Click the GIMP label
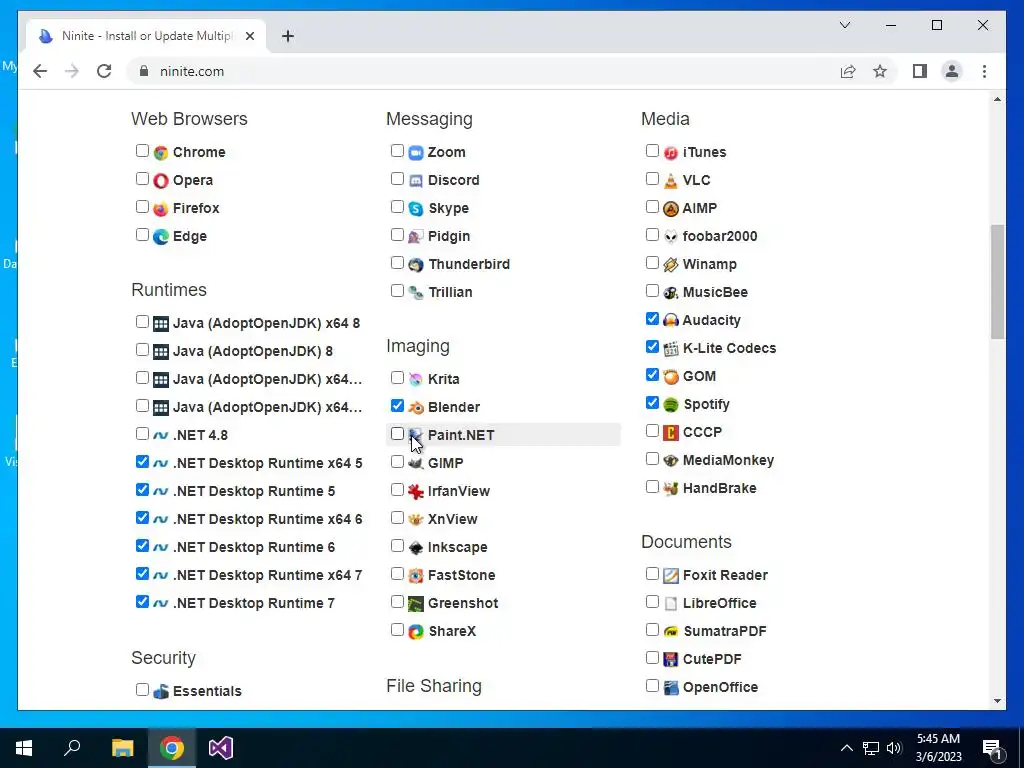1024x768 pixels. (x=445, y=463)
